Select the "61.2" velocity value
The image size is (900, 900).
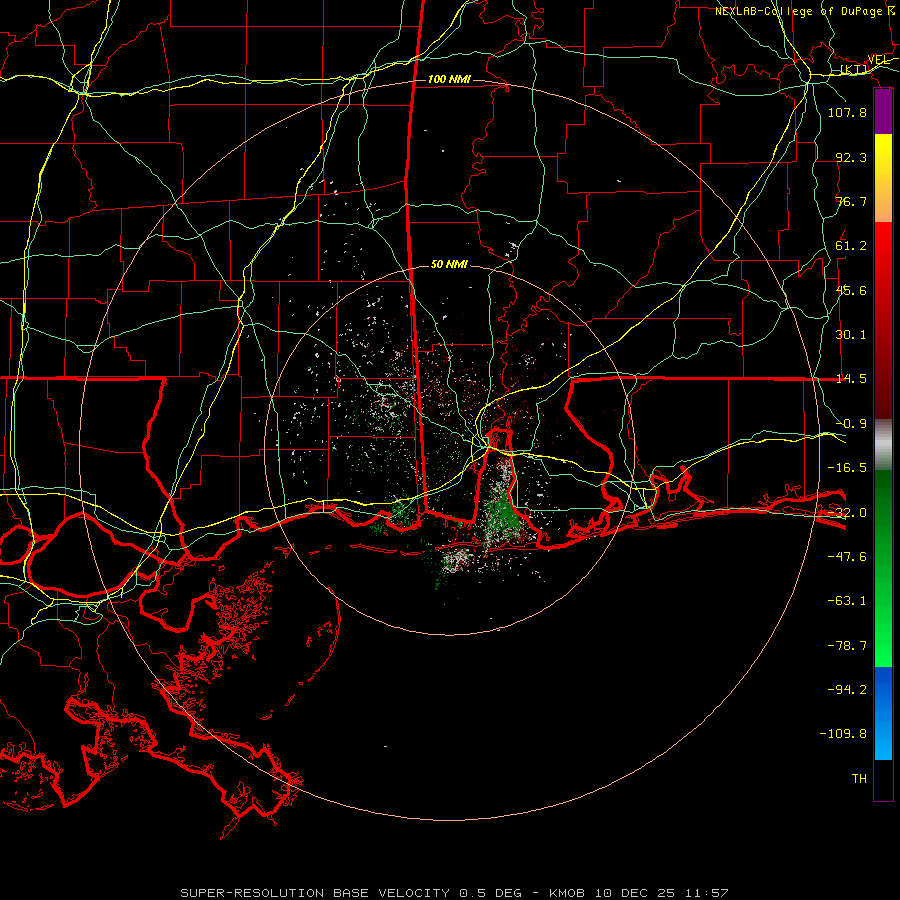[x=851, y=246]
